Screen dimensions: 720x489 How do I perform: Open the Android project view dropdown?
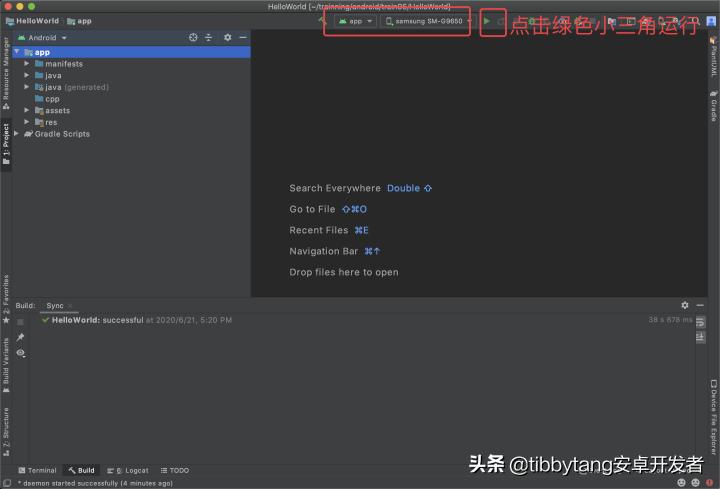pos(42,38)
